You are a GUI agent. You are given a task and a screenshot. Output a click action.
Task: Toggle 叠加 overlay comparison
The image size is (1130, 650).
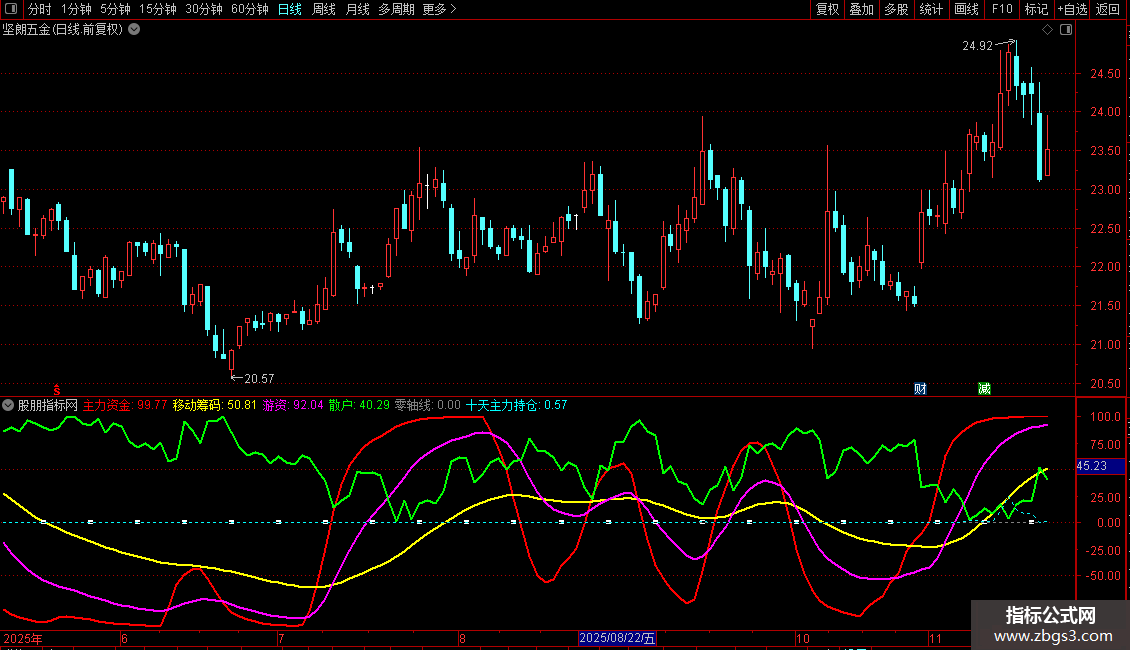point(861,9)
